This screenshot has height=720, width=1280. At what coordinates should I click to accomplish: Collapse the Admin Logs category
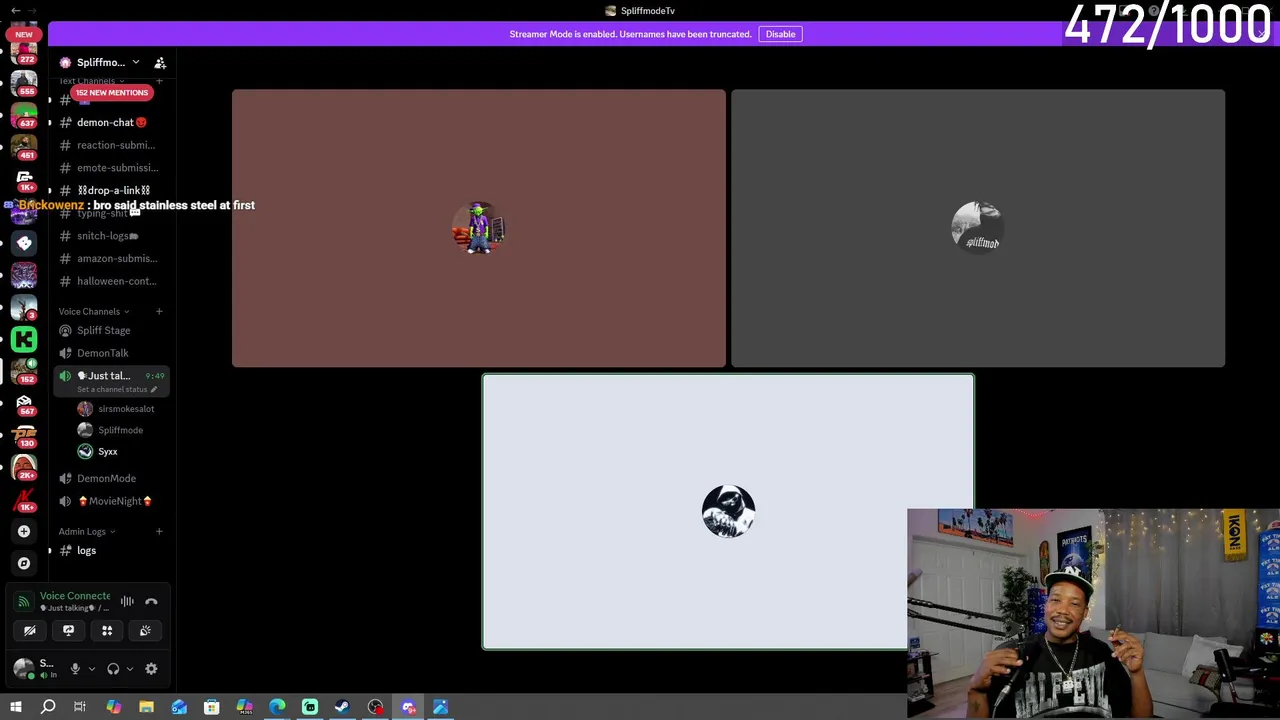86,531
